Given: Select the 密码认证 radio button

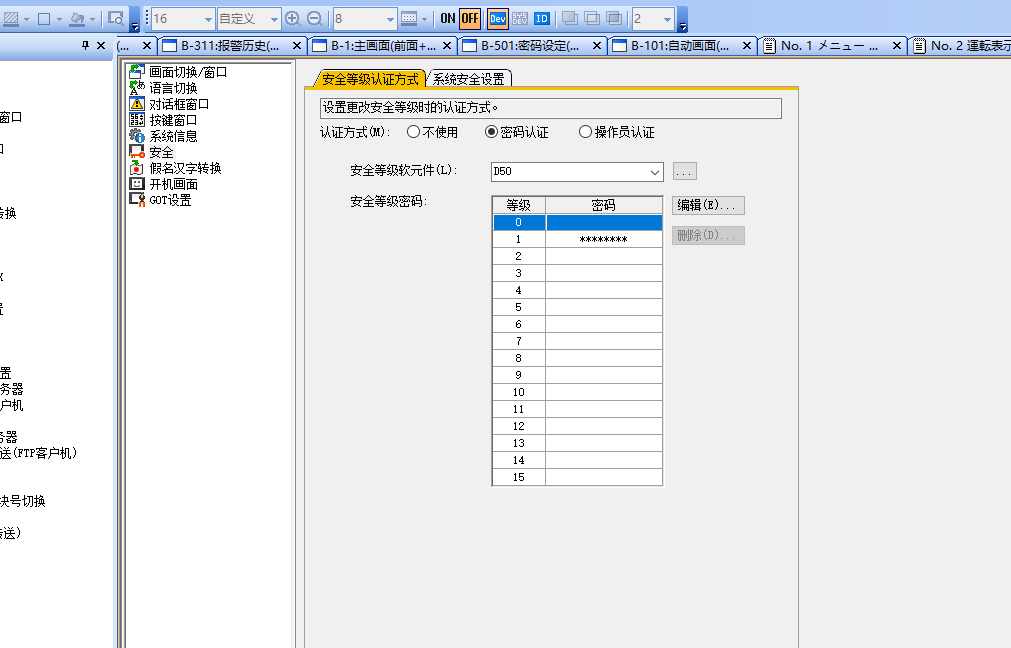Looking at the screenshot, I should tap(491, 132).
